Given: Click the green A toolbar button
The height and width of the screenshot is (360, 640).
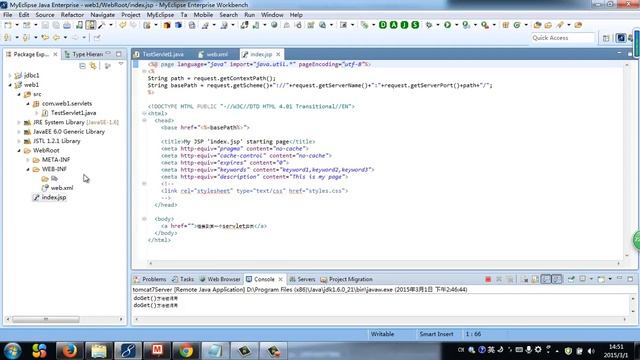Looking at the screenshot, I should click(x=393, y=25).
